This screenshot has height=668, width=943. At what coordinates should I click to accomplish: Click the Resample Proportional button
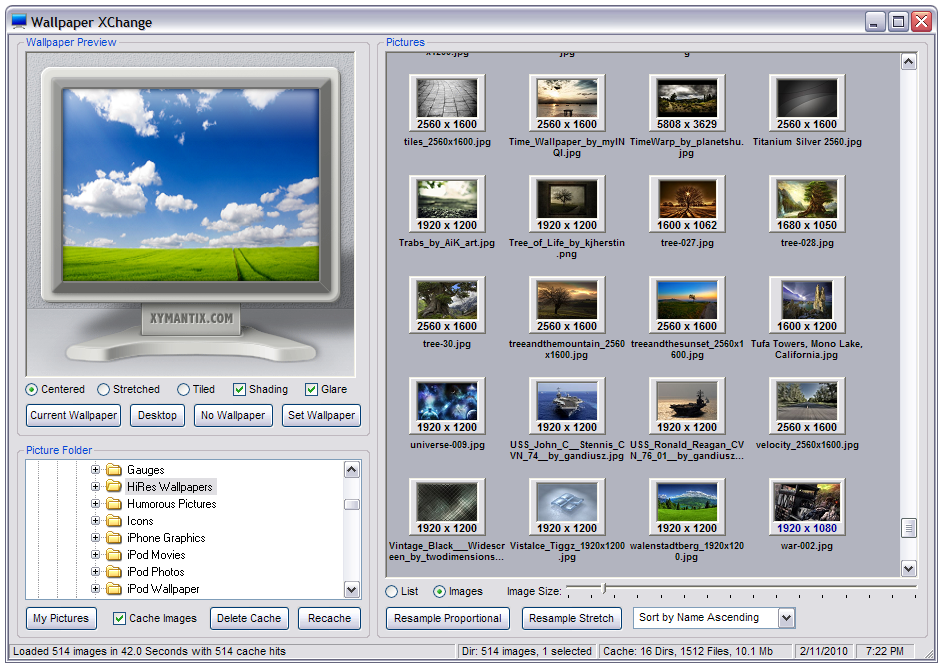447,618
